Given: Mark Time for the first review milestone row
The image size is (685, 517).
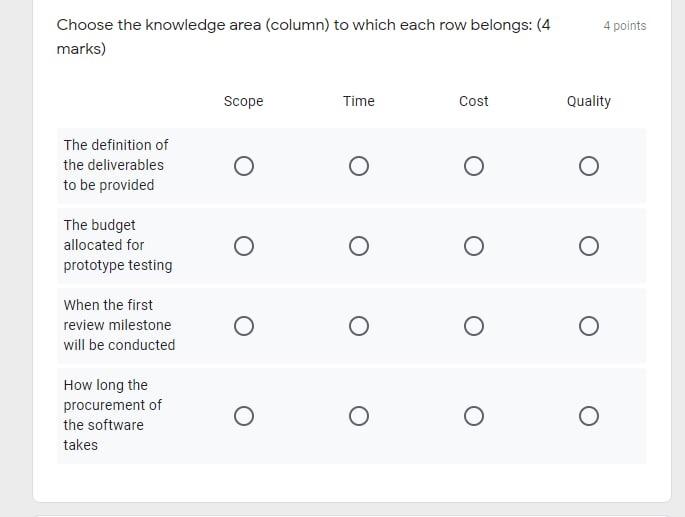Looking at the screenshot, I should tap(359, 326).
